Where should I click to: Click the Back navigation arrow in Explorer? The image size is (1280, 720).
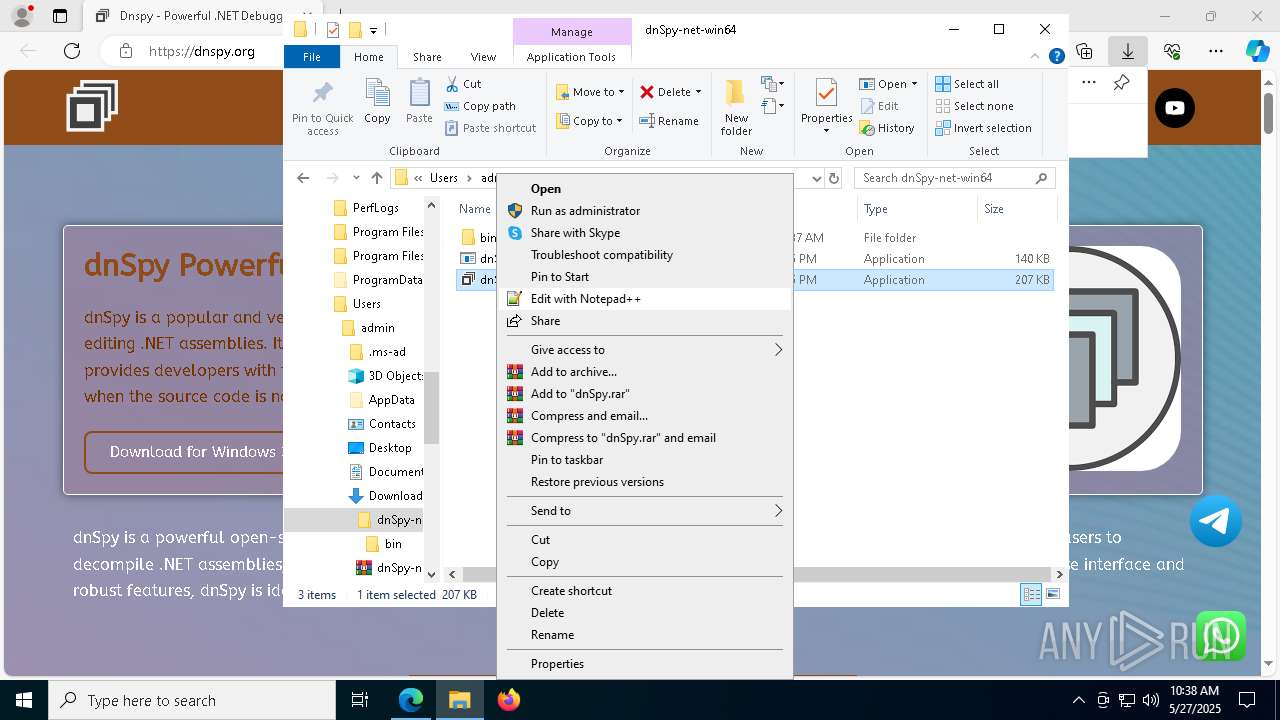pyautogui.click(x=303, y=178)
